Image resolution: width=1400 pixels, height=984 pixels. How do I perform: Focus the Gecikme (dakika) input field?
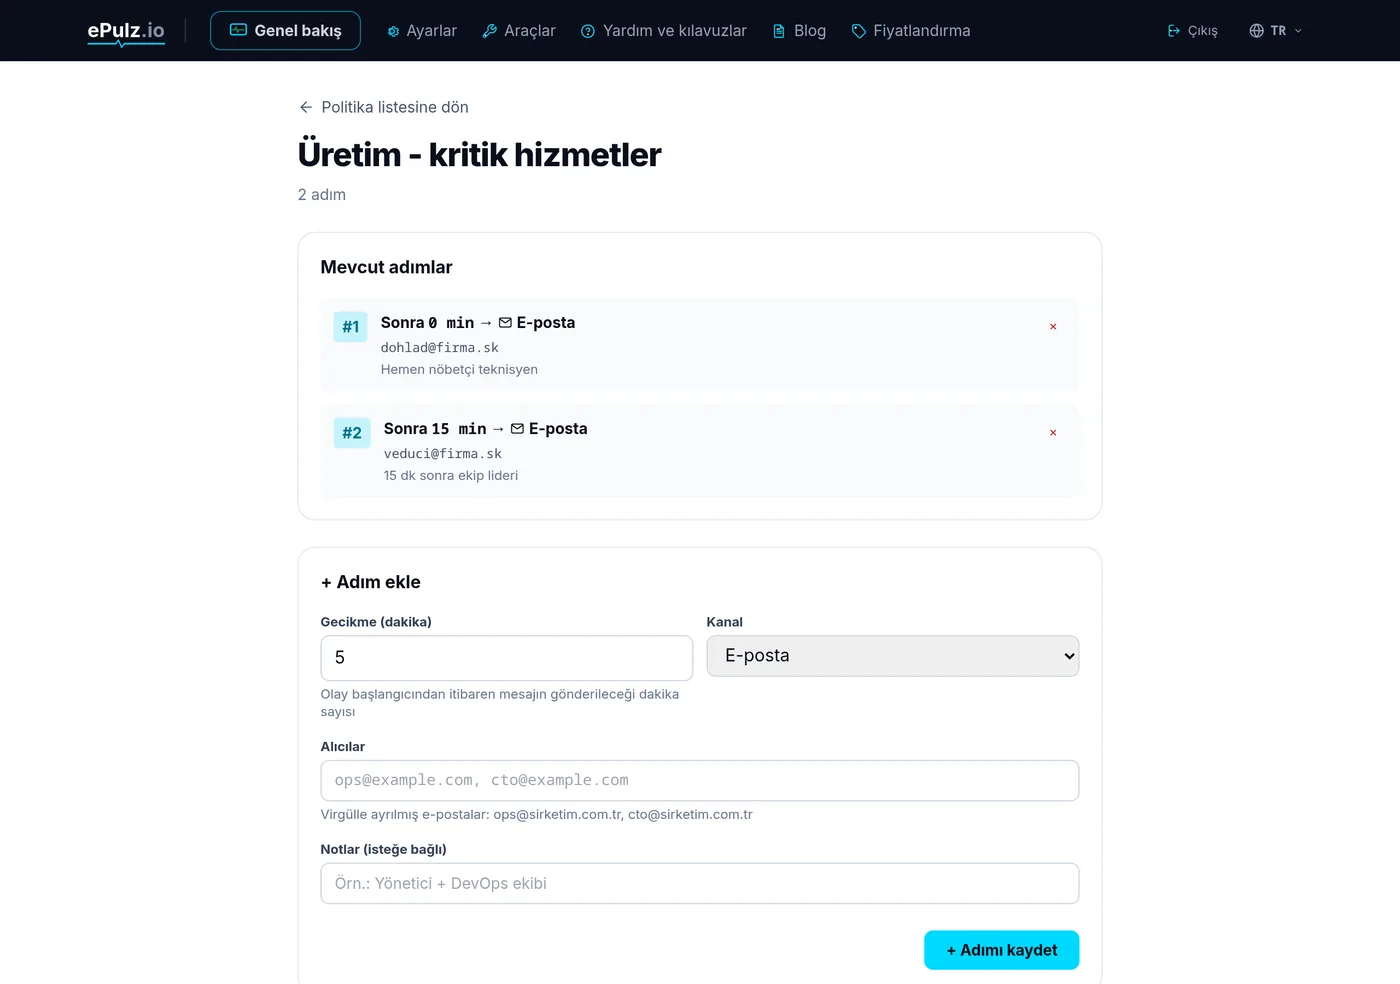(x=507, y=658)
